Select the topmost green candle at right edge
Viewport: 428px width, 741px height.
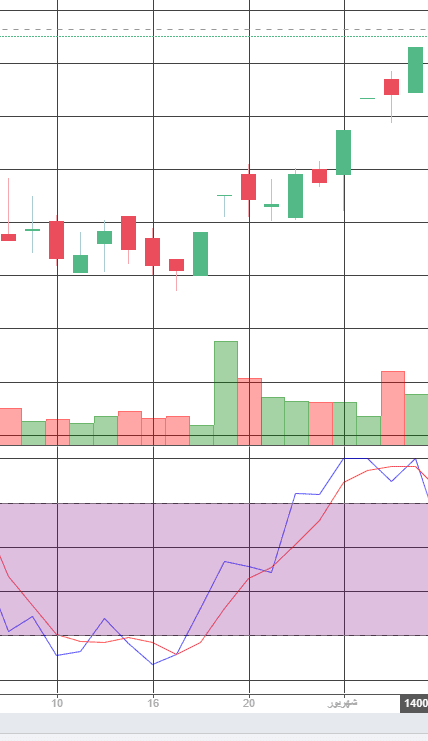pyautogui.click(x=415, y=70)
